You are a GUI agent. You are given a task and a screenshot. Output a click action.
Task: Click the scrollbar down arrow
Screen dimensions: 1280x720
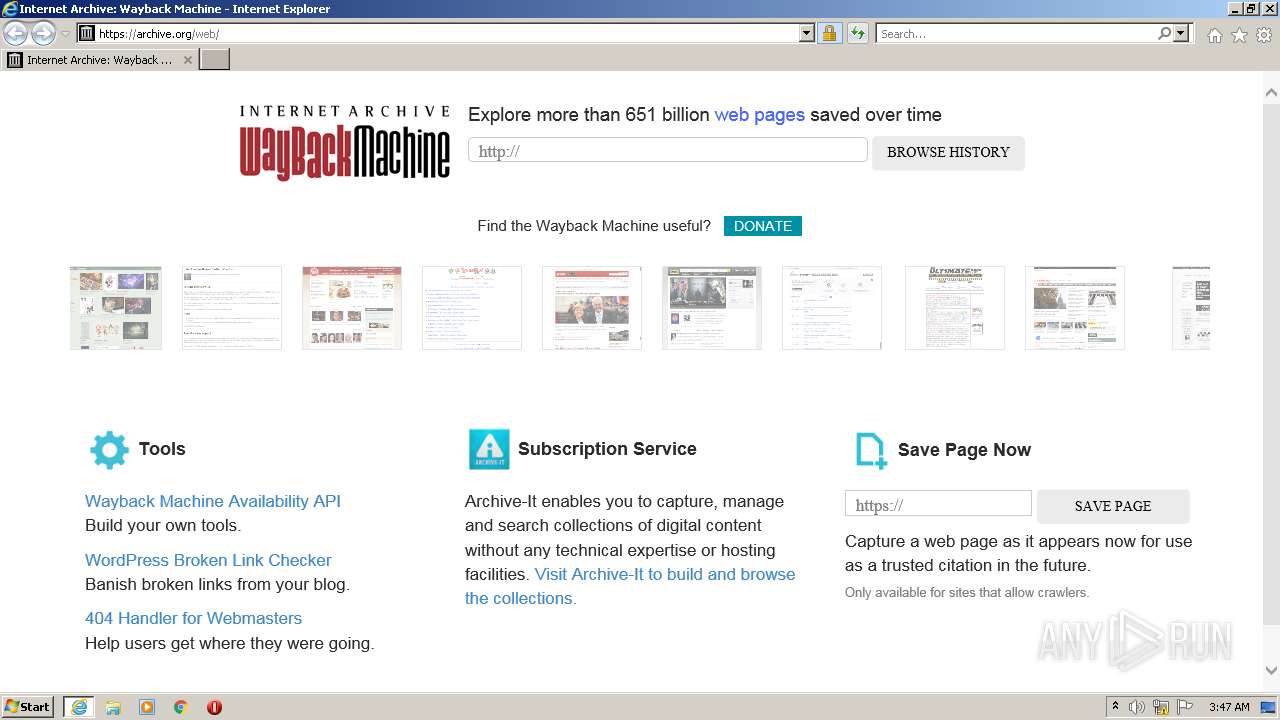1271,671
